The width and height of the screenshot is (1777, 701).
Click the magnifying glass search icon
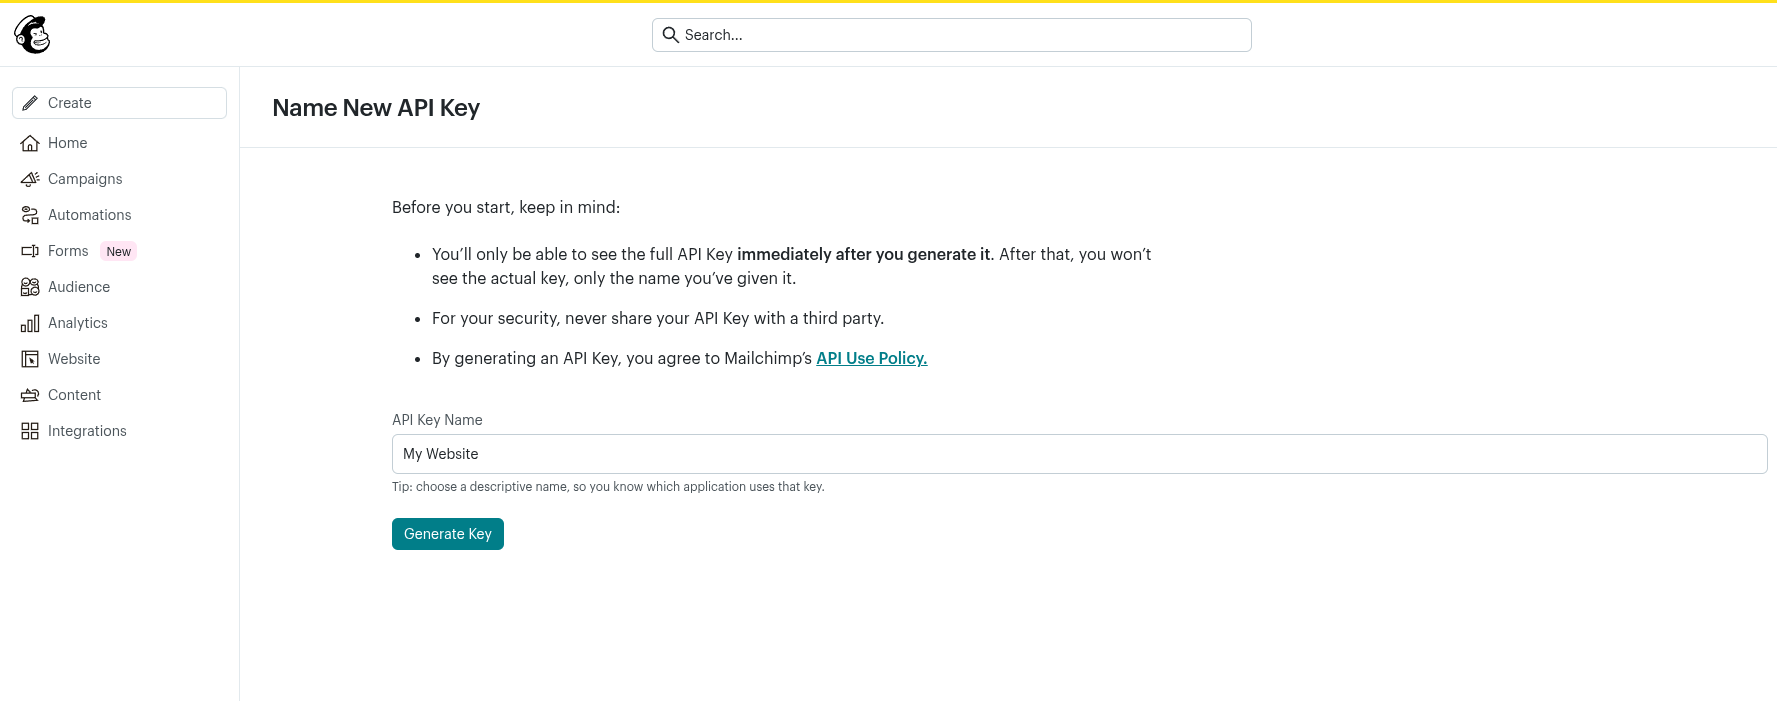coord(670,35)
